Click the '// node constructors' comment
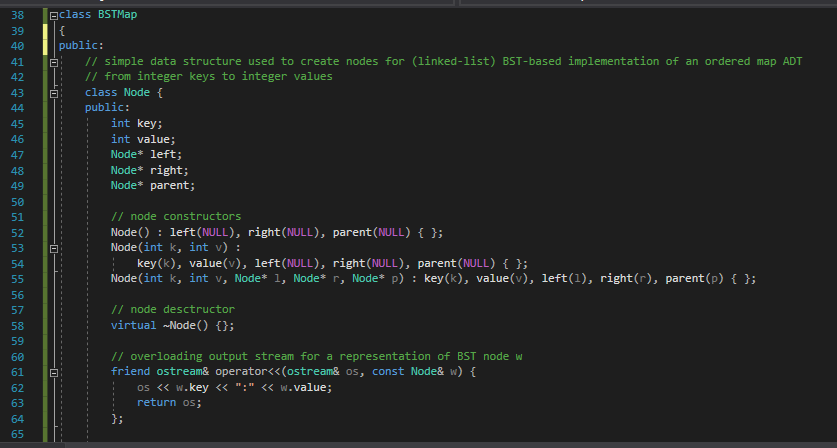This screenshot has width=837, height=448. [x=176, y=216]
